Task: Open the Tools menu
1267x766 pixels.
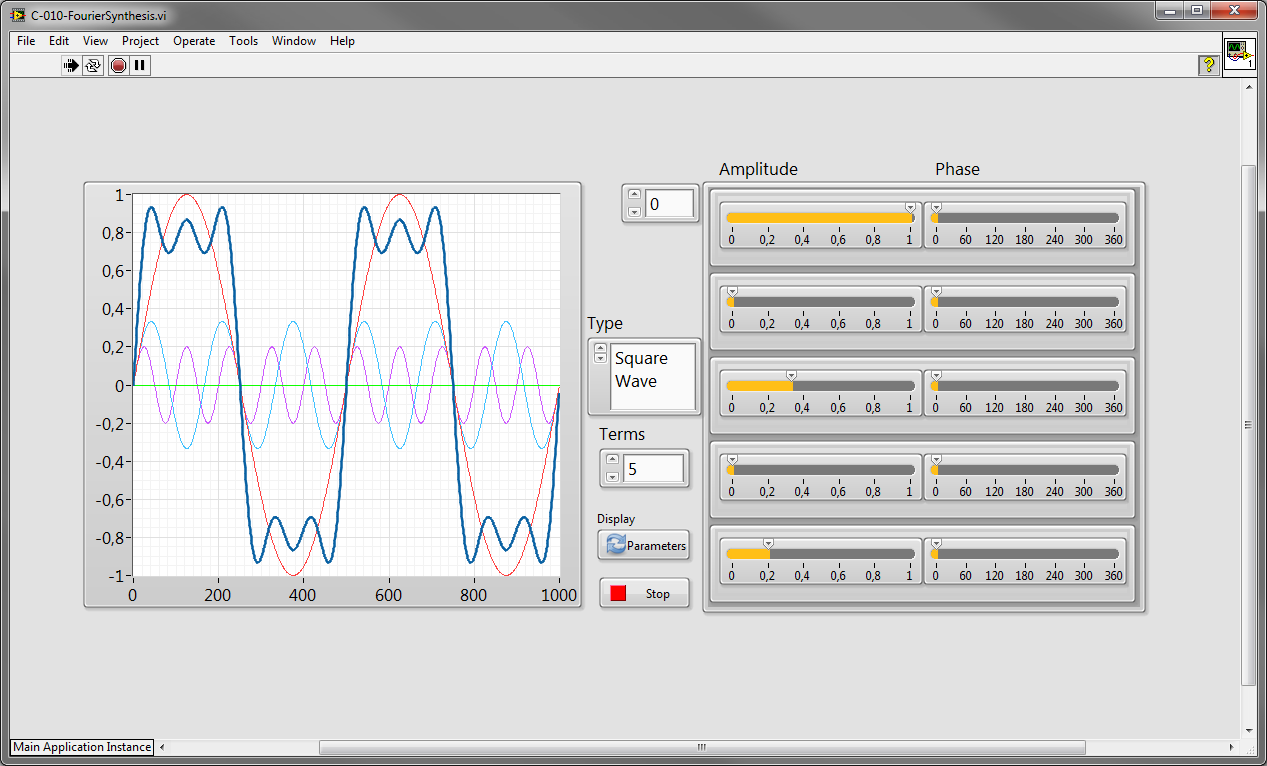Action: tap(243, 41)
